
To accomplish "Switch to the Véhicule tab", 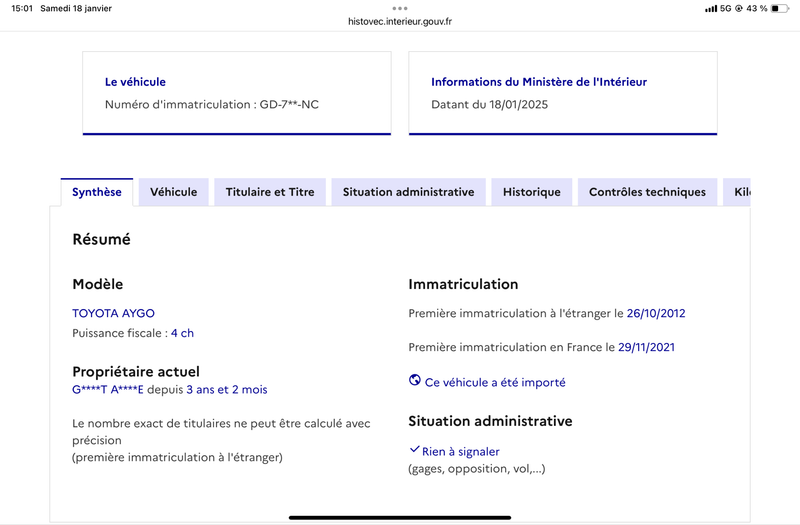I will pos(173,192).
